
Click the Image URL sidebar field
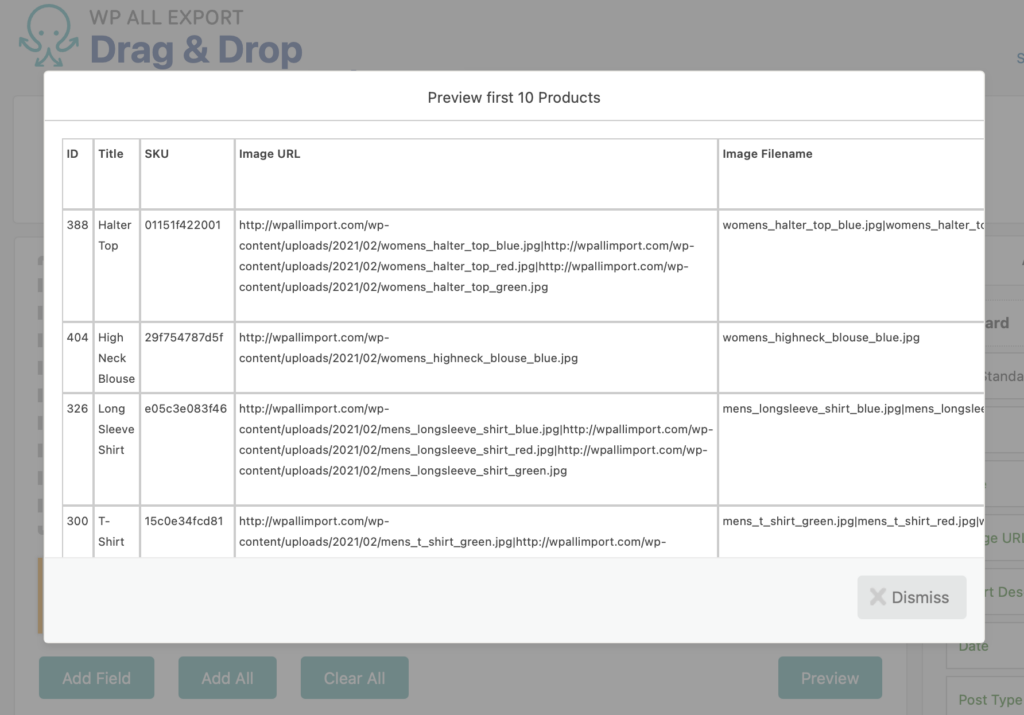pos(1010,538)
